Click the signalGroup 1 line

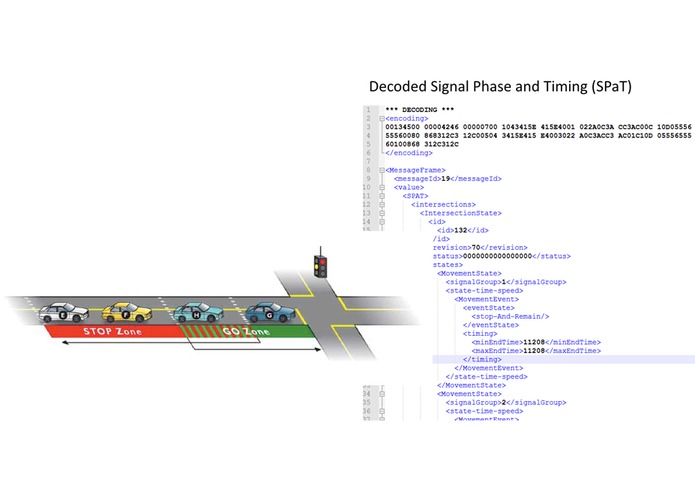point(506,282)
